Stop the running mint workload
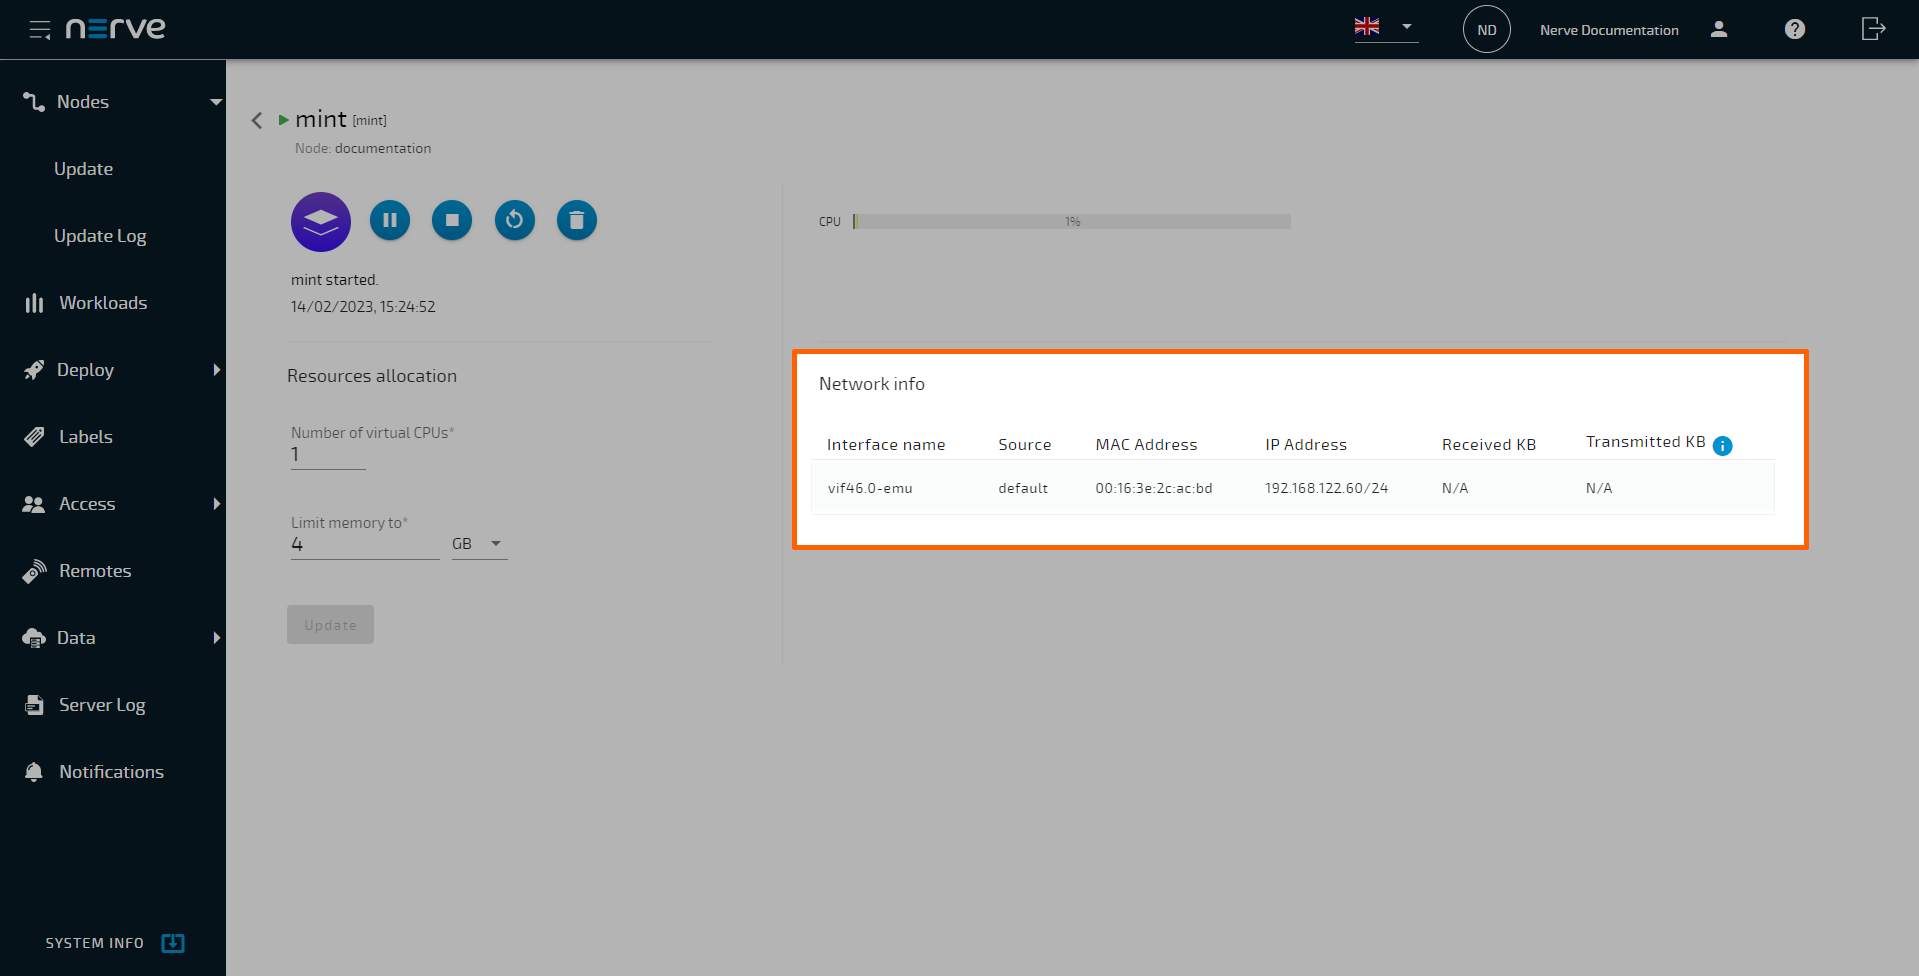 (451, 220)
